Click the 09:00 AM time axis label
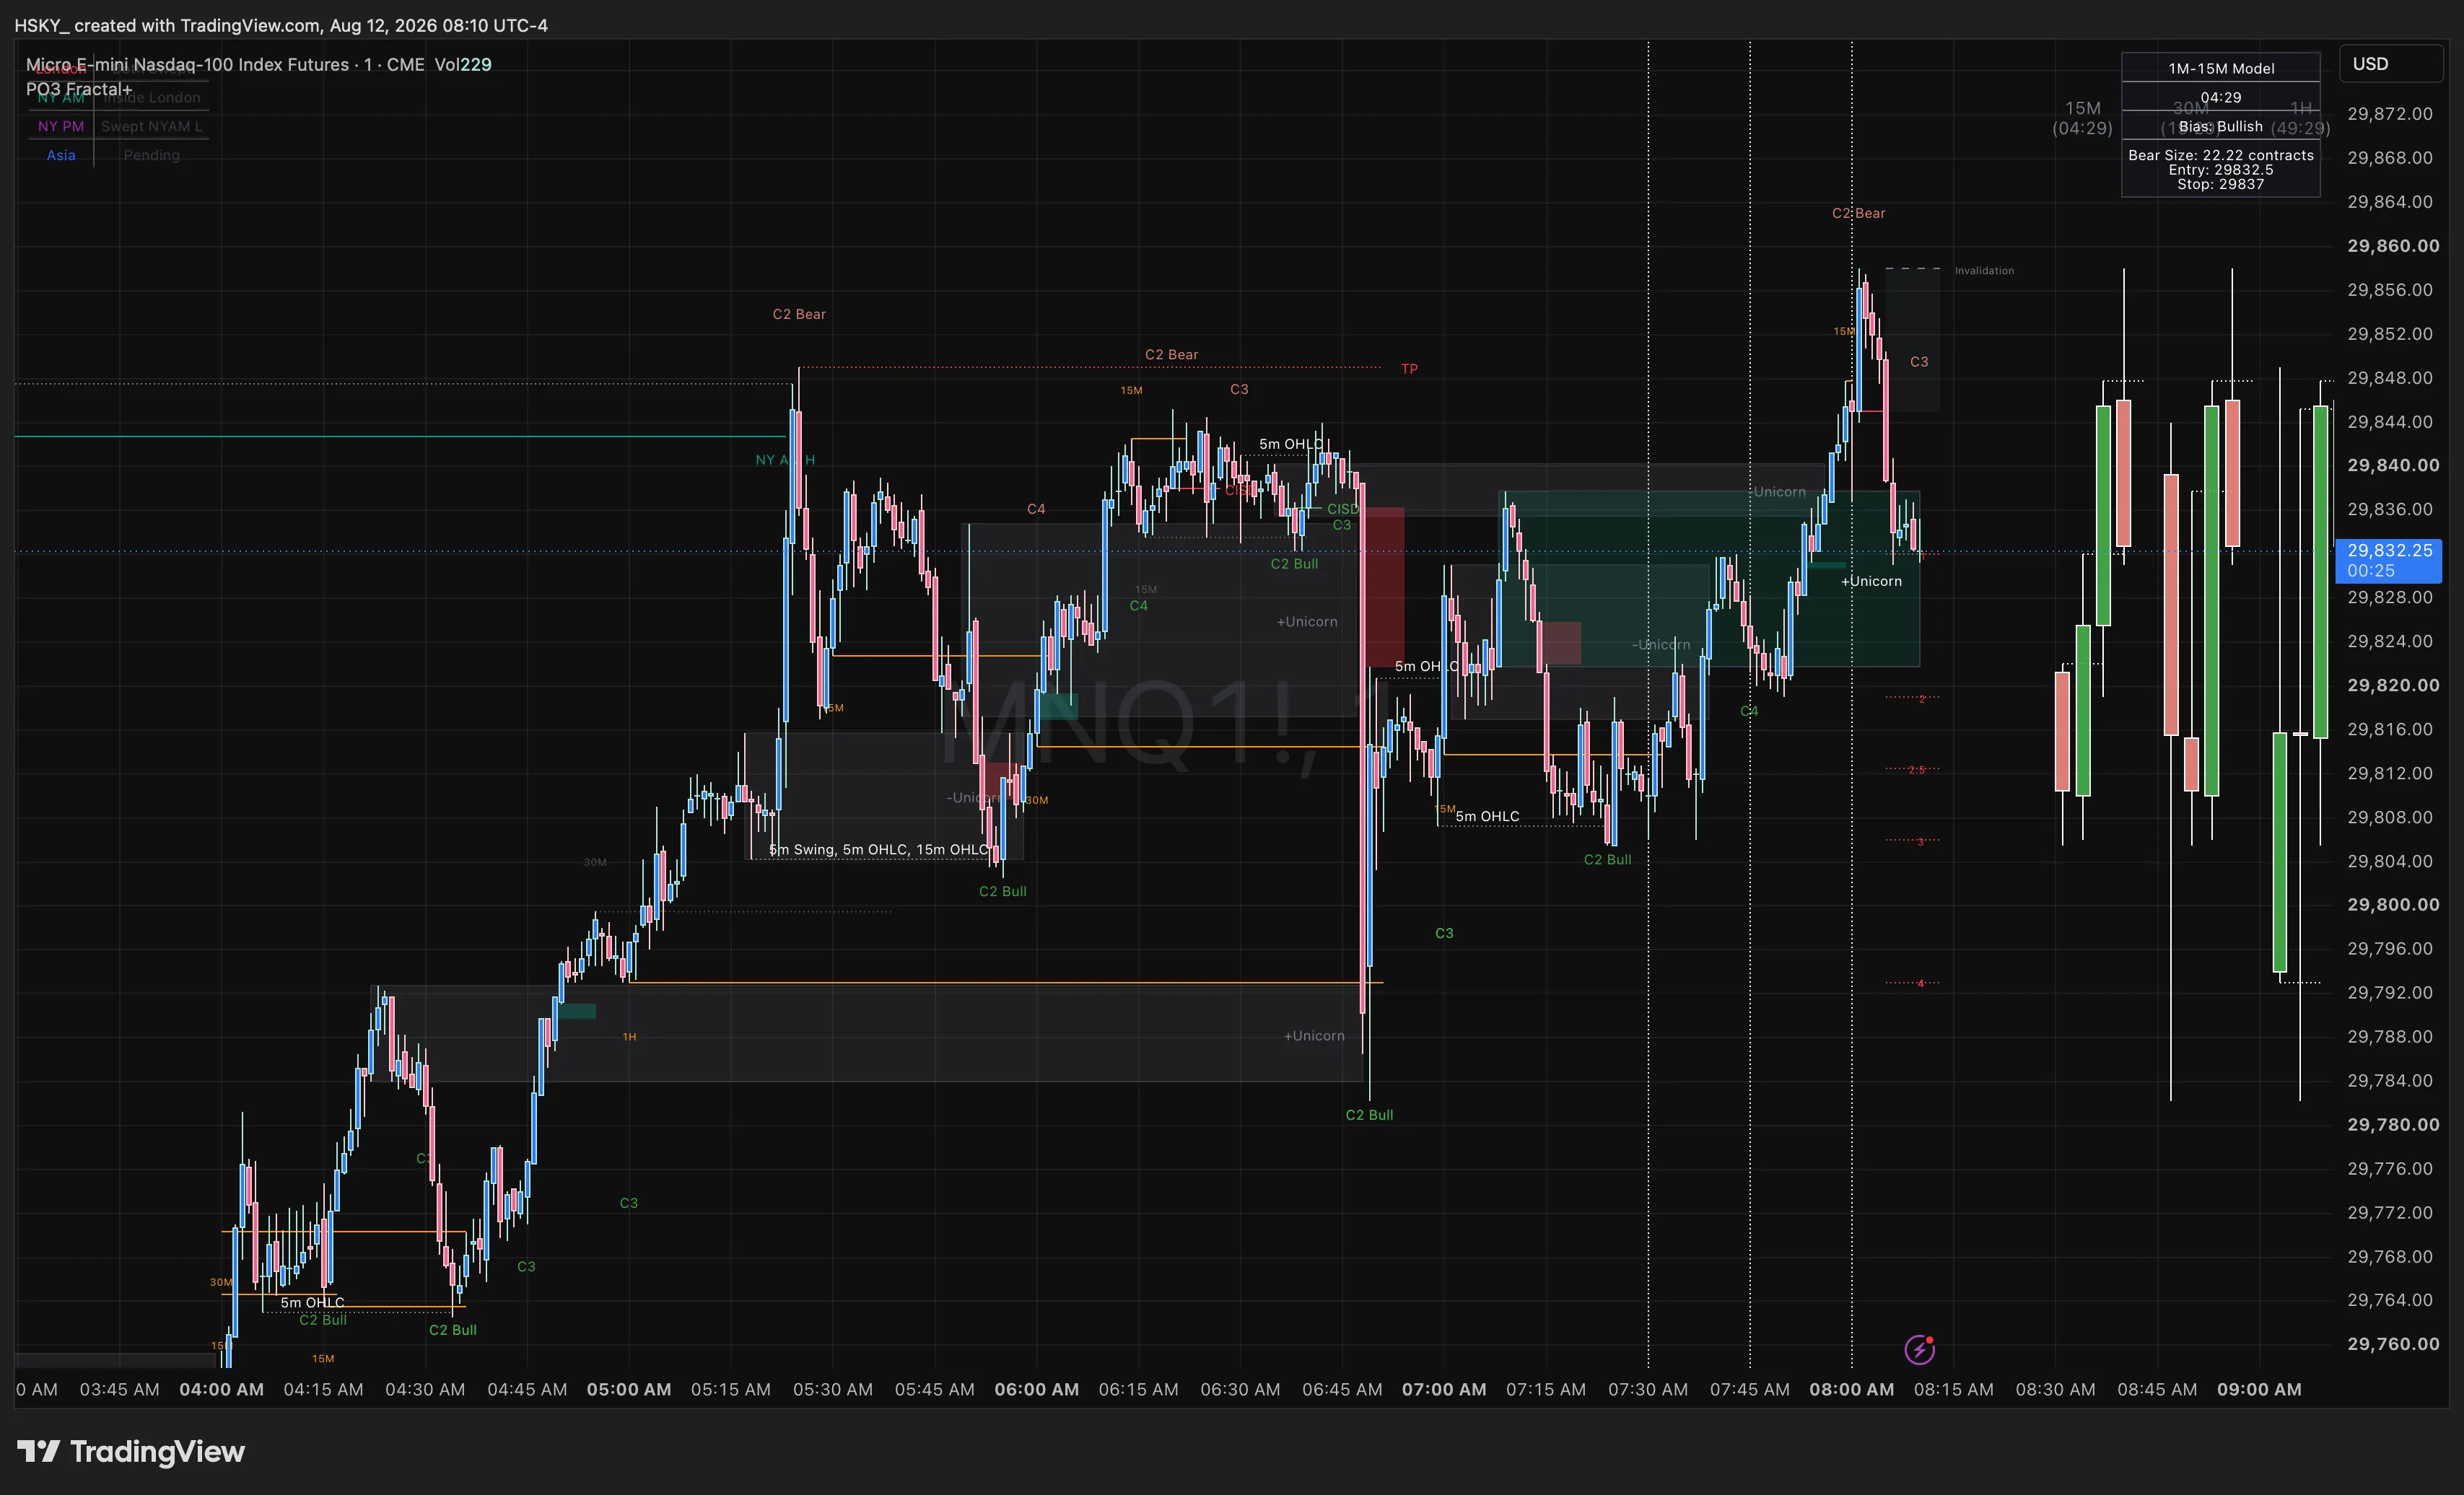The width and height of the screenshot is (2464, 1495). point(2259,1389)
